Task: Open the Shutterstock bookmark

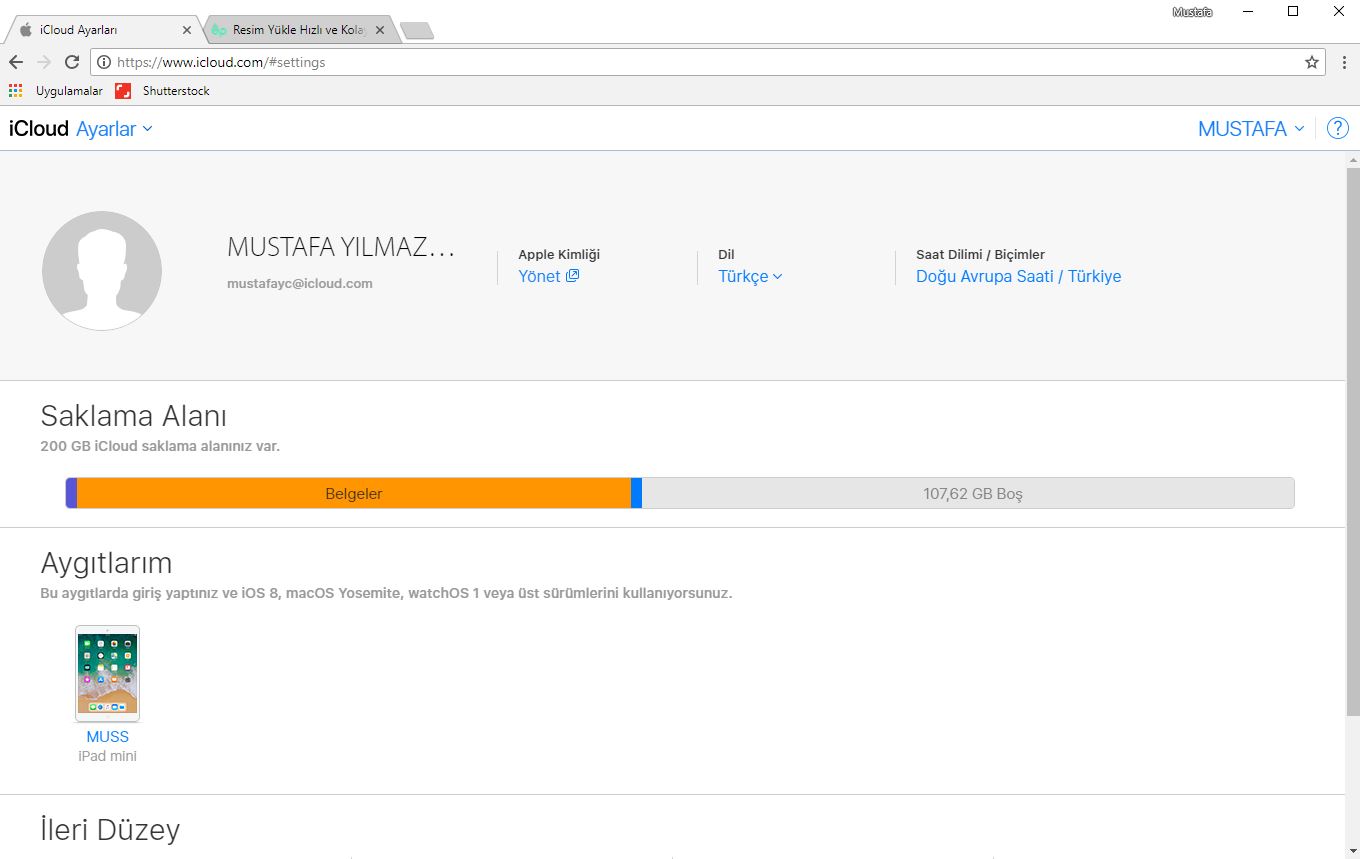Action: pyautogui.click(x=163, y=91)
